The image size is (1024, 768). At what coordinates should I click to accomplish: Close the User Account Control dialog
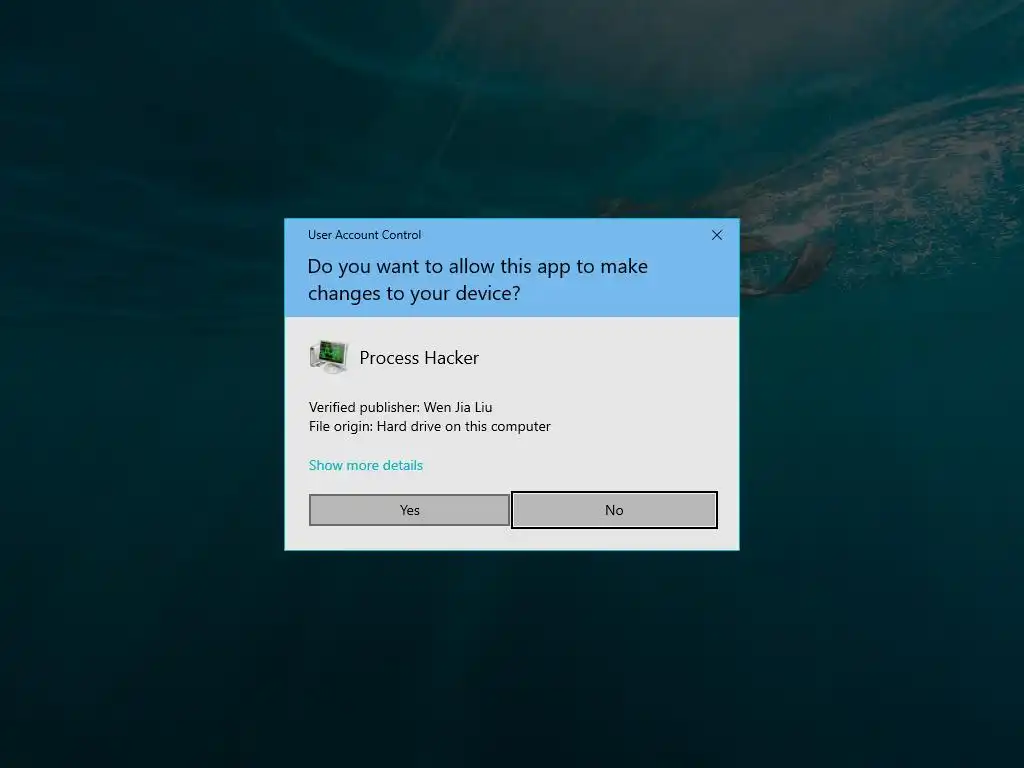[x=716, y=235]
